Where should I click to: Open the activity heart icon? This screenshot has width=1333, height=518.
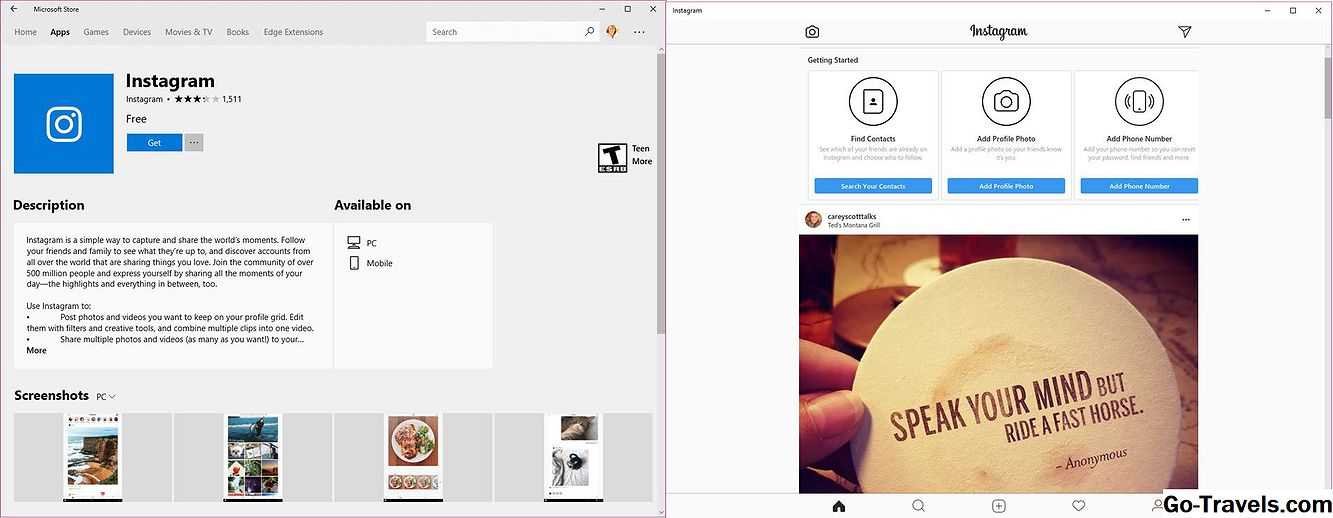(x=1078, y=506)
